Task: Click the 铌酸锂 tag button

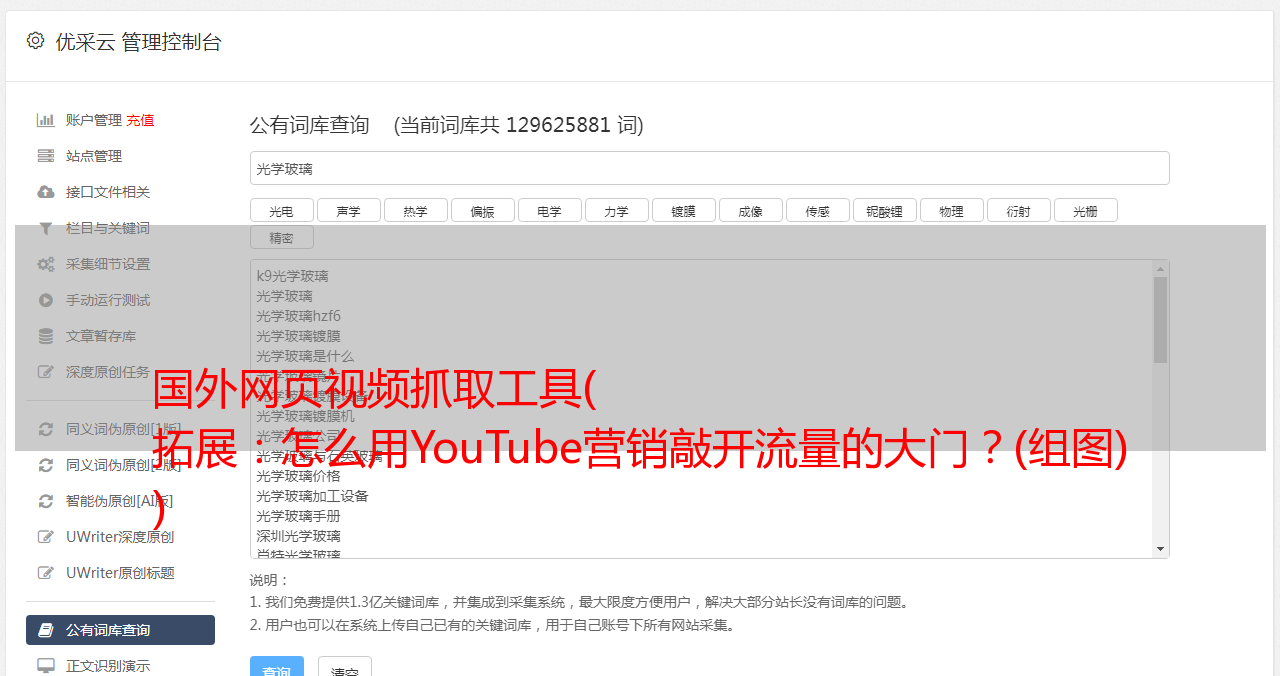Action: click(x=884, y=211)
